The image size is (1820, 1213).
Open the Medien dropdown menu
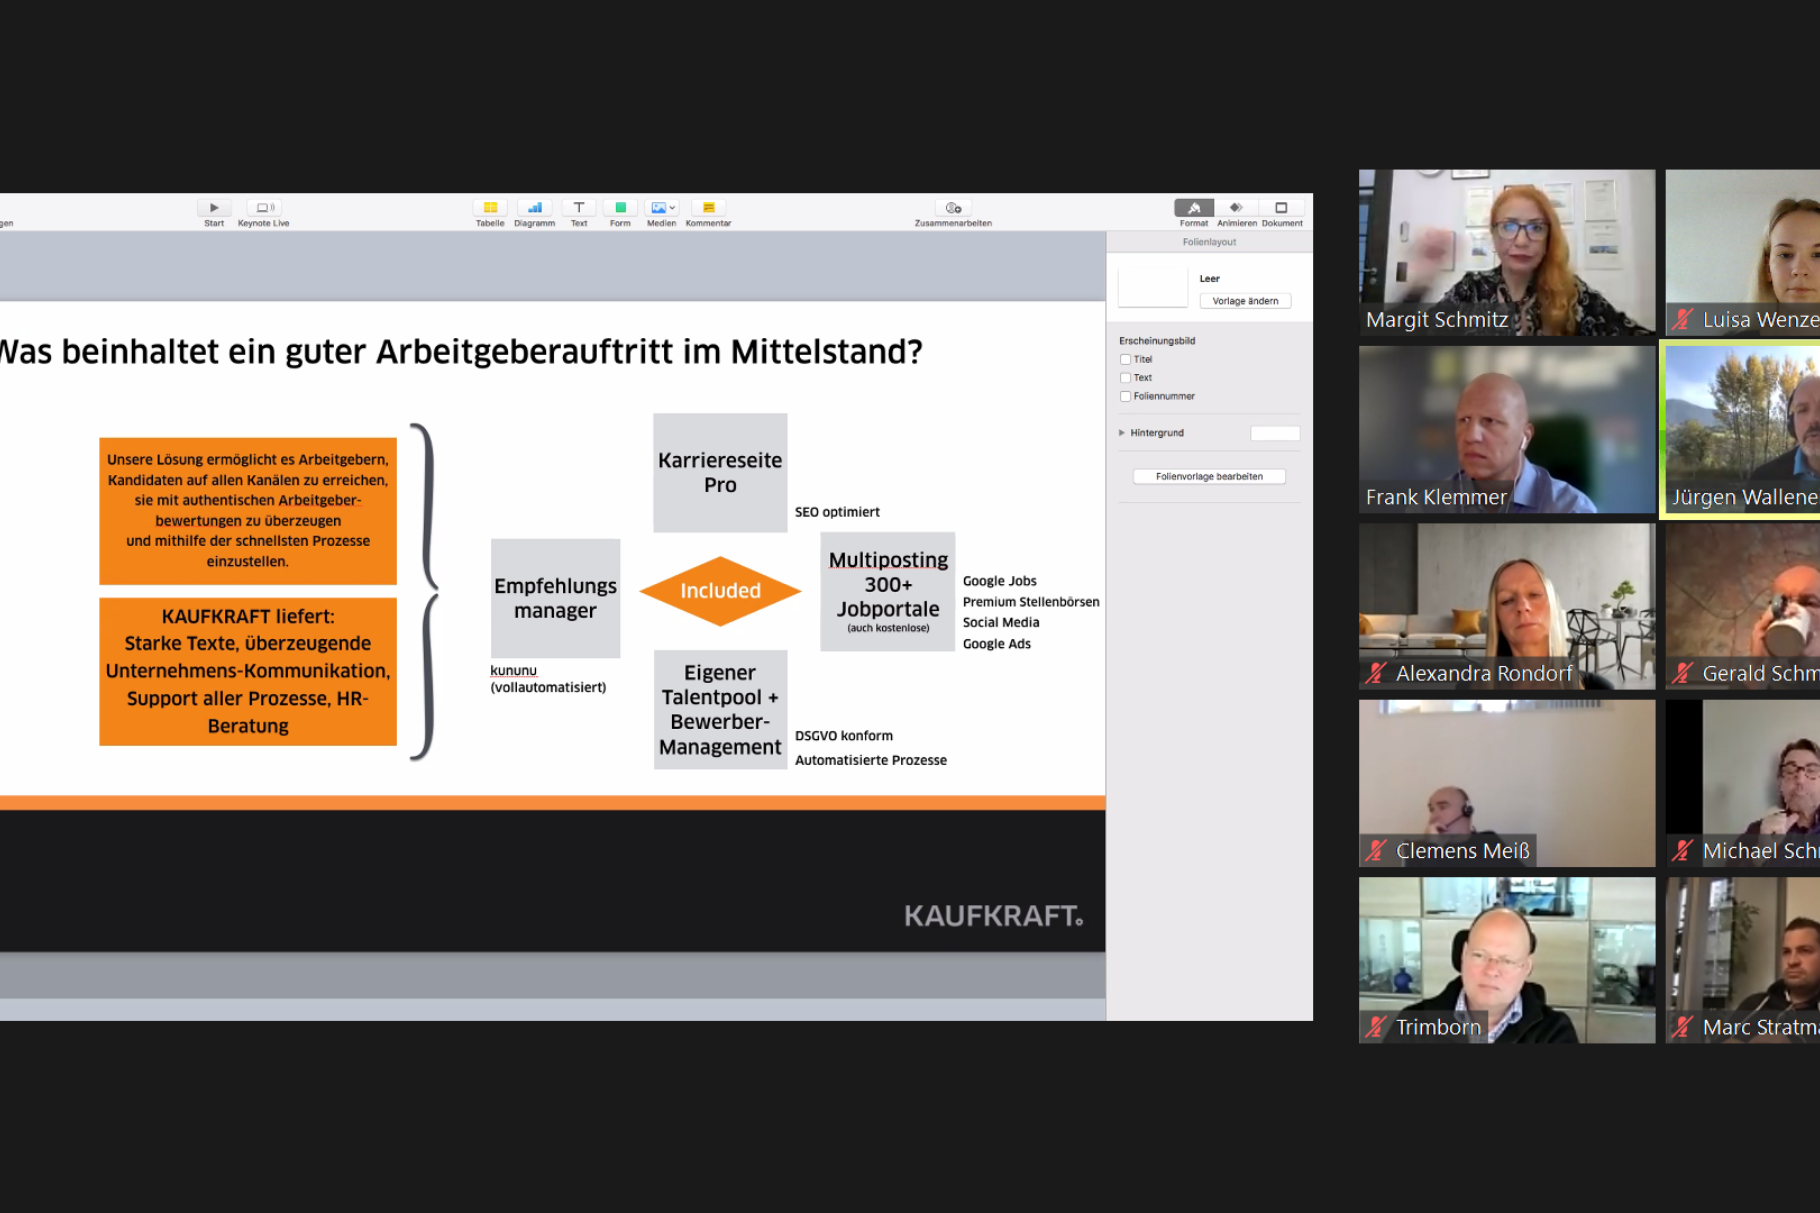(662, 208)
